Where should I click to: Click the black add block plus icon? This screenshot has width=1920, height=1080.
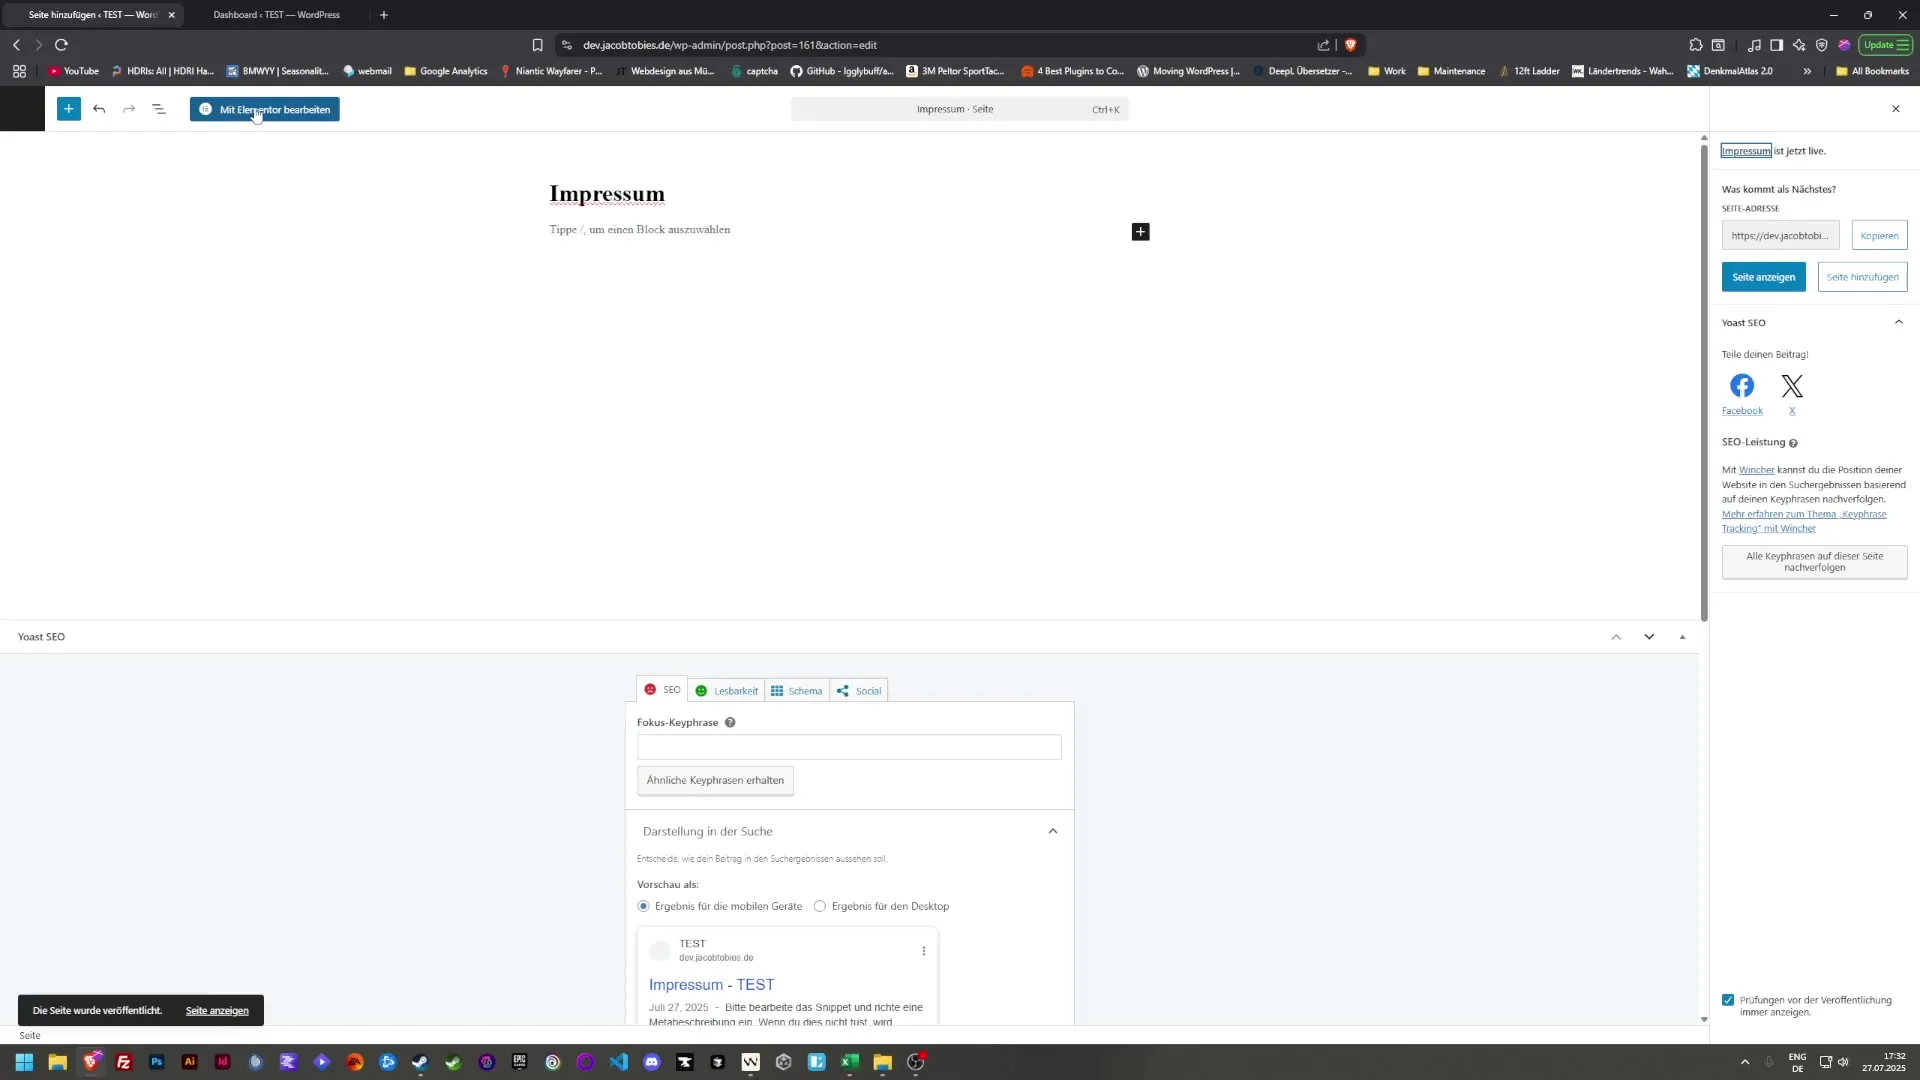(1140, 232)
